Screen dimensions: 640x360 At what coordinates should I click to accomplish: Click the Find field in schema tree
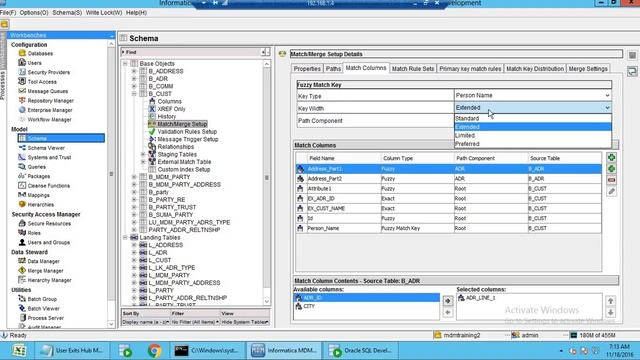point(192,52)
